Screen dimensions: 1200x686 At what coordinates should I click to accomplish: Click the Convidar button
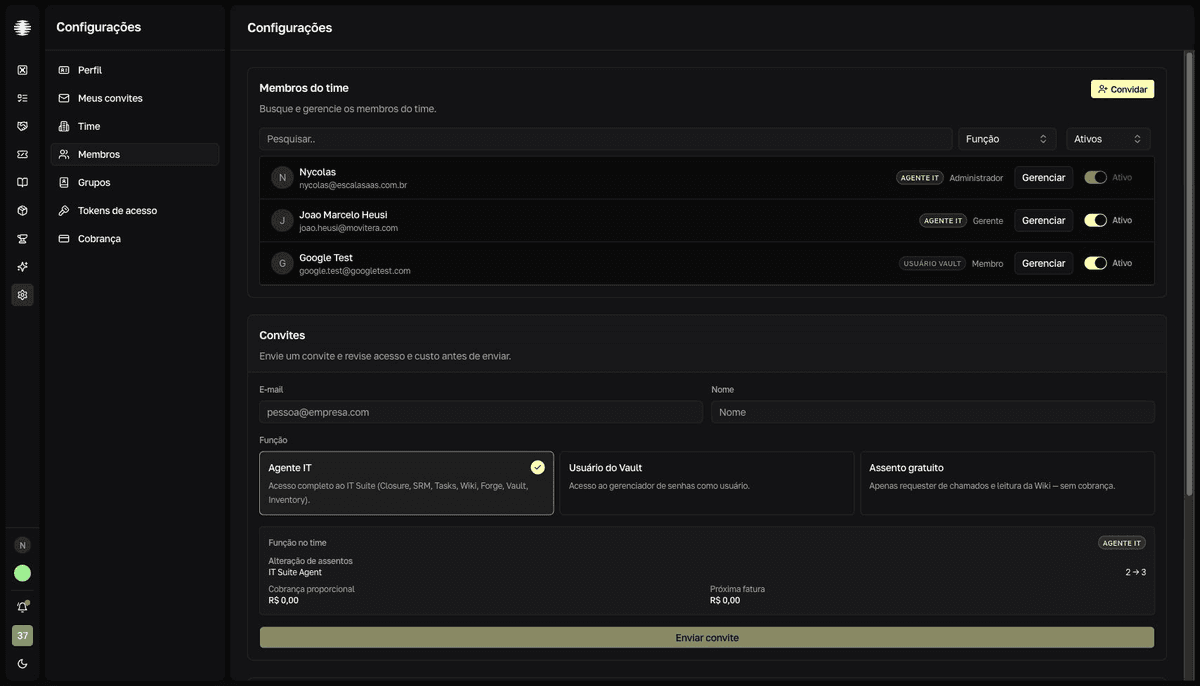1122,89
